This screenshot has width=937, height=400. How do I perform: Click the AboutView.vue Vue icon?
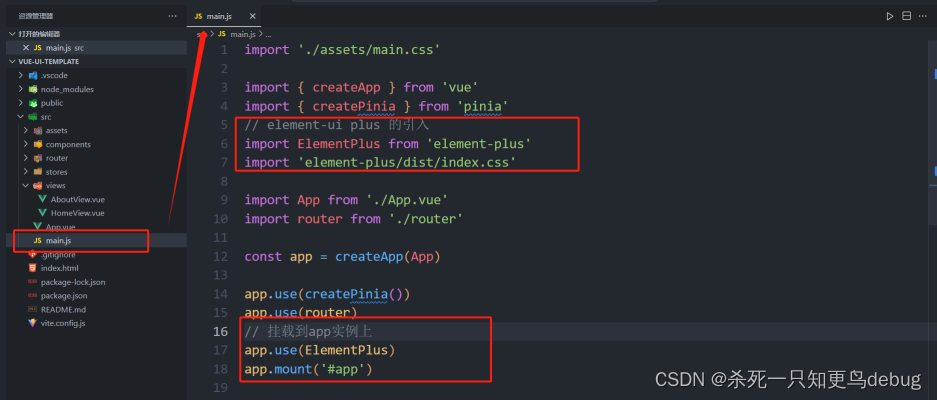[41, 199]
